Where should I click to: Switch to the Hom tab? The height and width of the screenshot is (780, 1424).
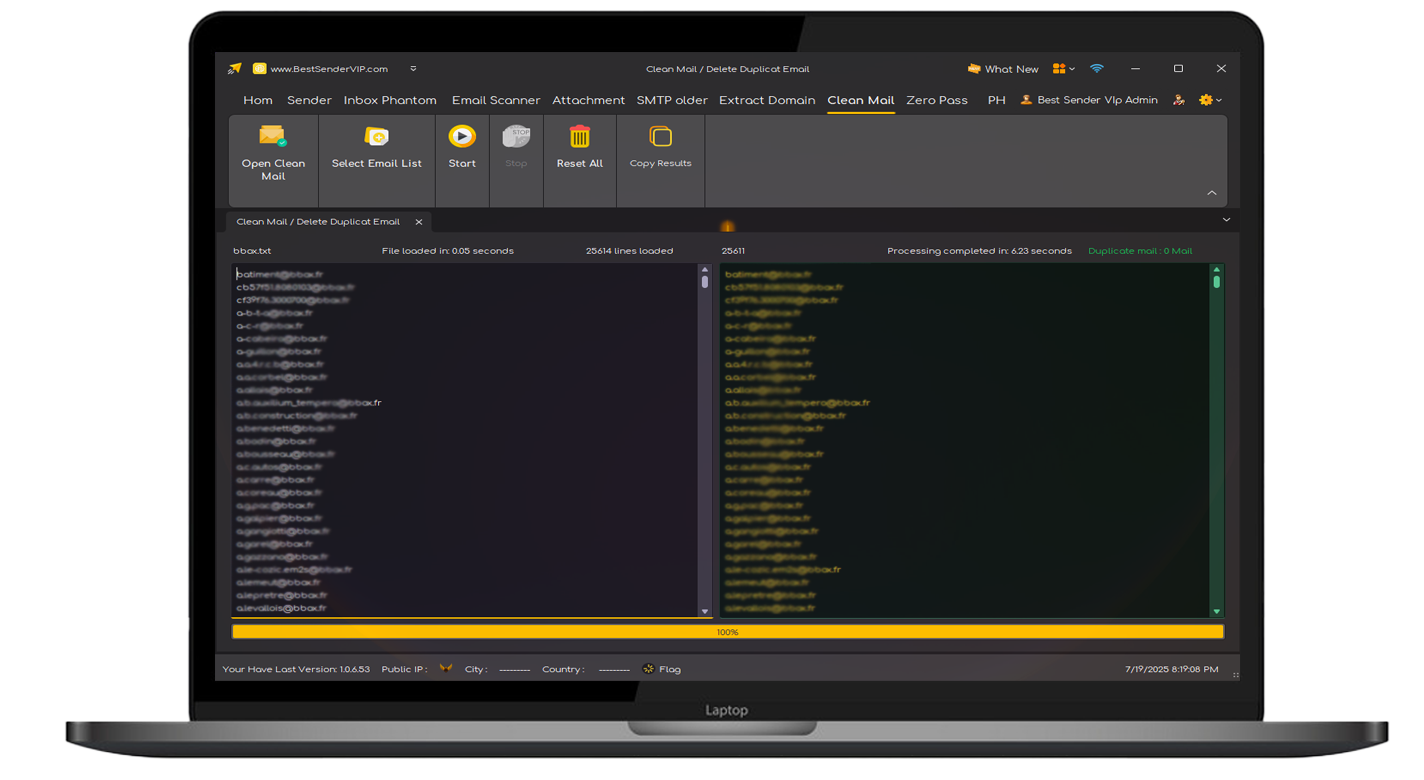pos(258,100)
